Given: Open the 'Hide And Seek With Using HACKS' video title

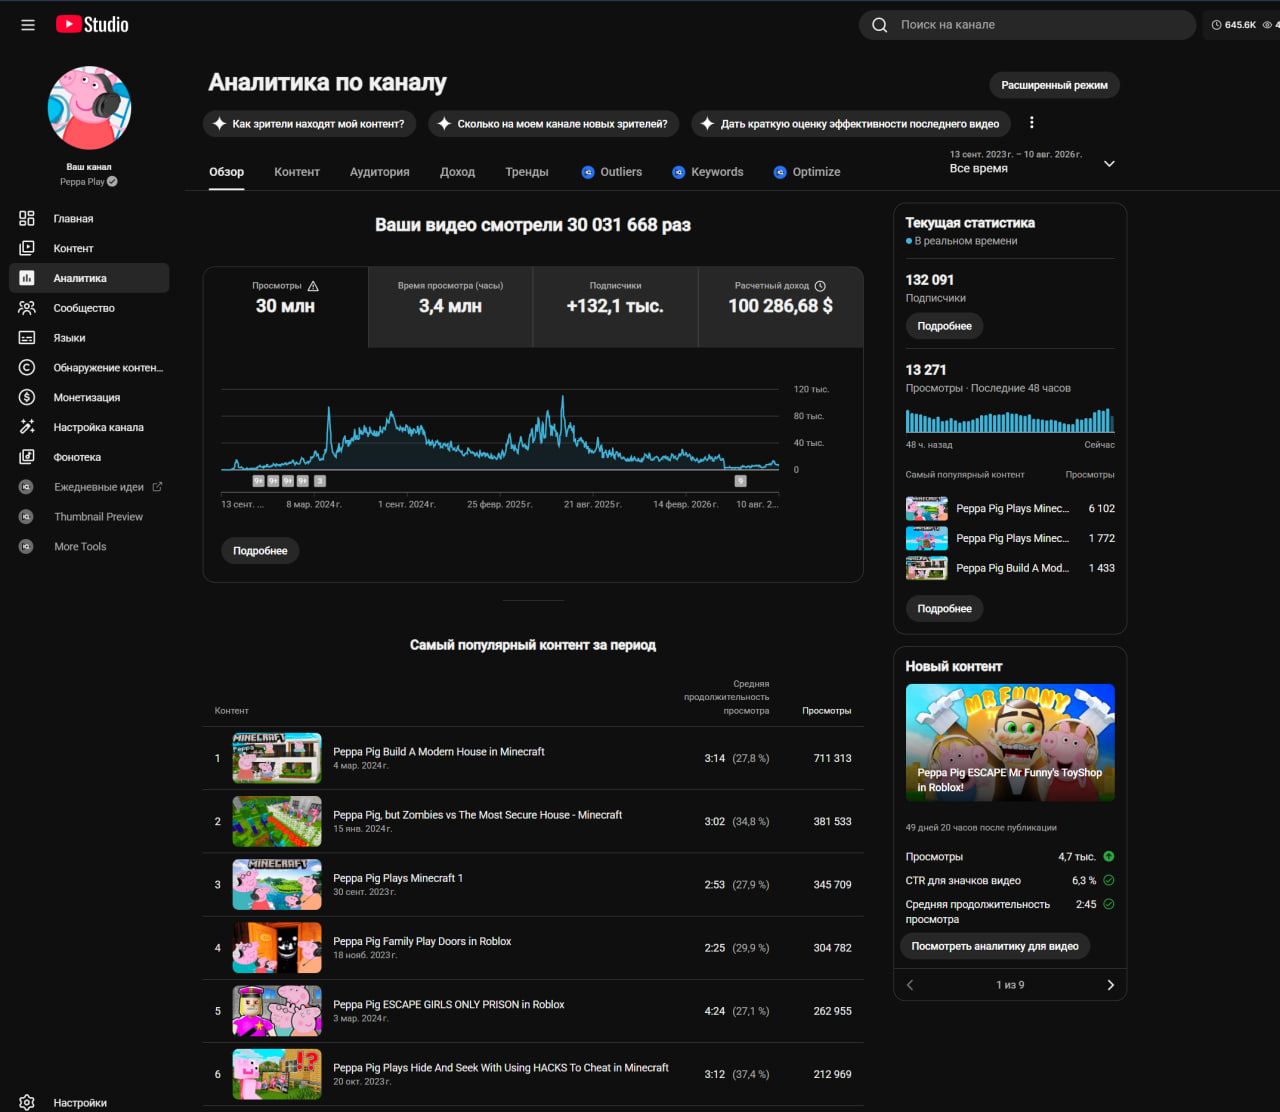Looking at the screenshot, I should click(x=501, y=1068).
